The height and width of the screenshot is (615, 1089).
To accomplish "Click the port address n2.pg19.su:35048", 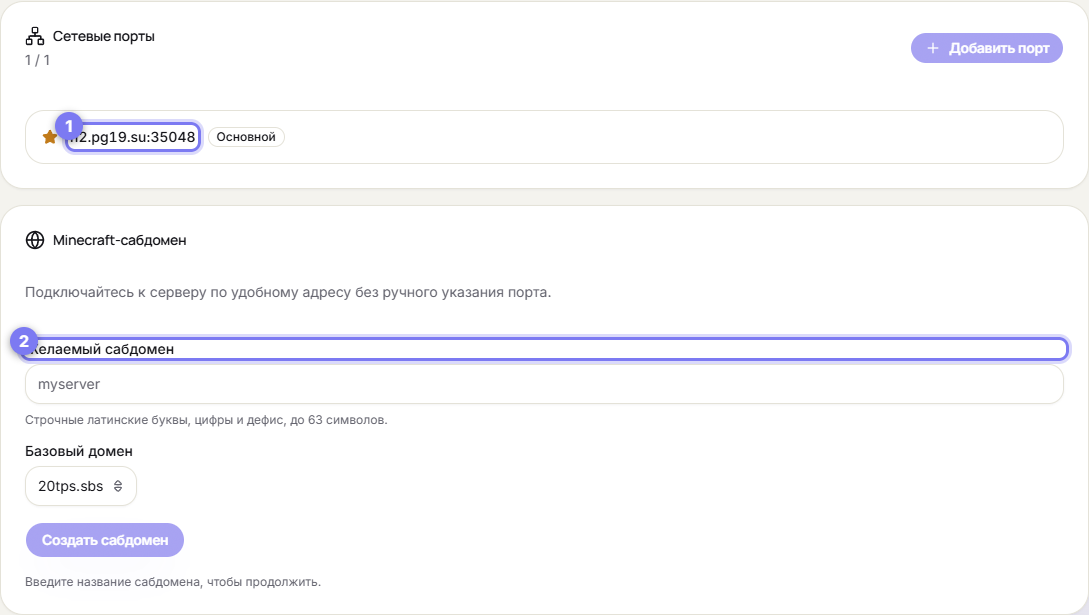I will tap(133, 137).
